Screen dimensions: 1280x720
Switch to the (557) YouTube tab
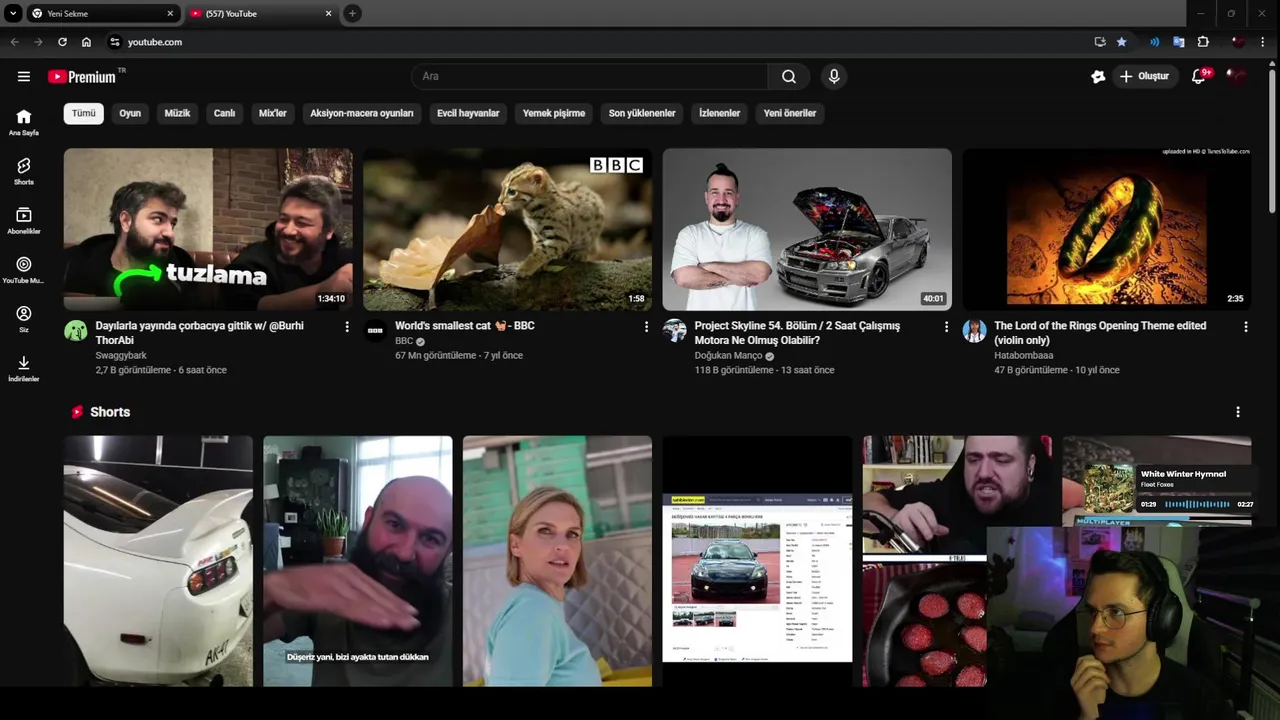point(260,14)
